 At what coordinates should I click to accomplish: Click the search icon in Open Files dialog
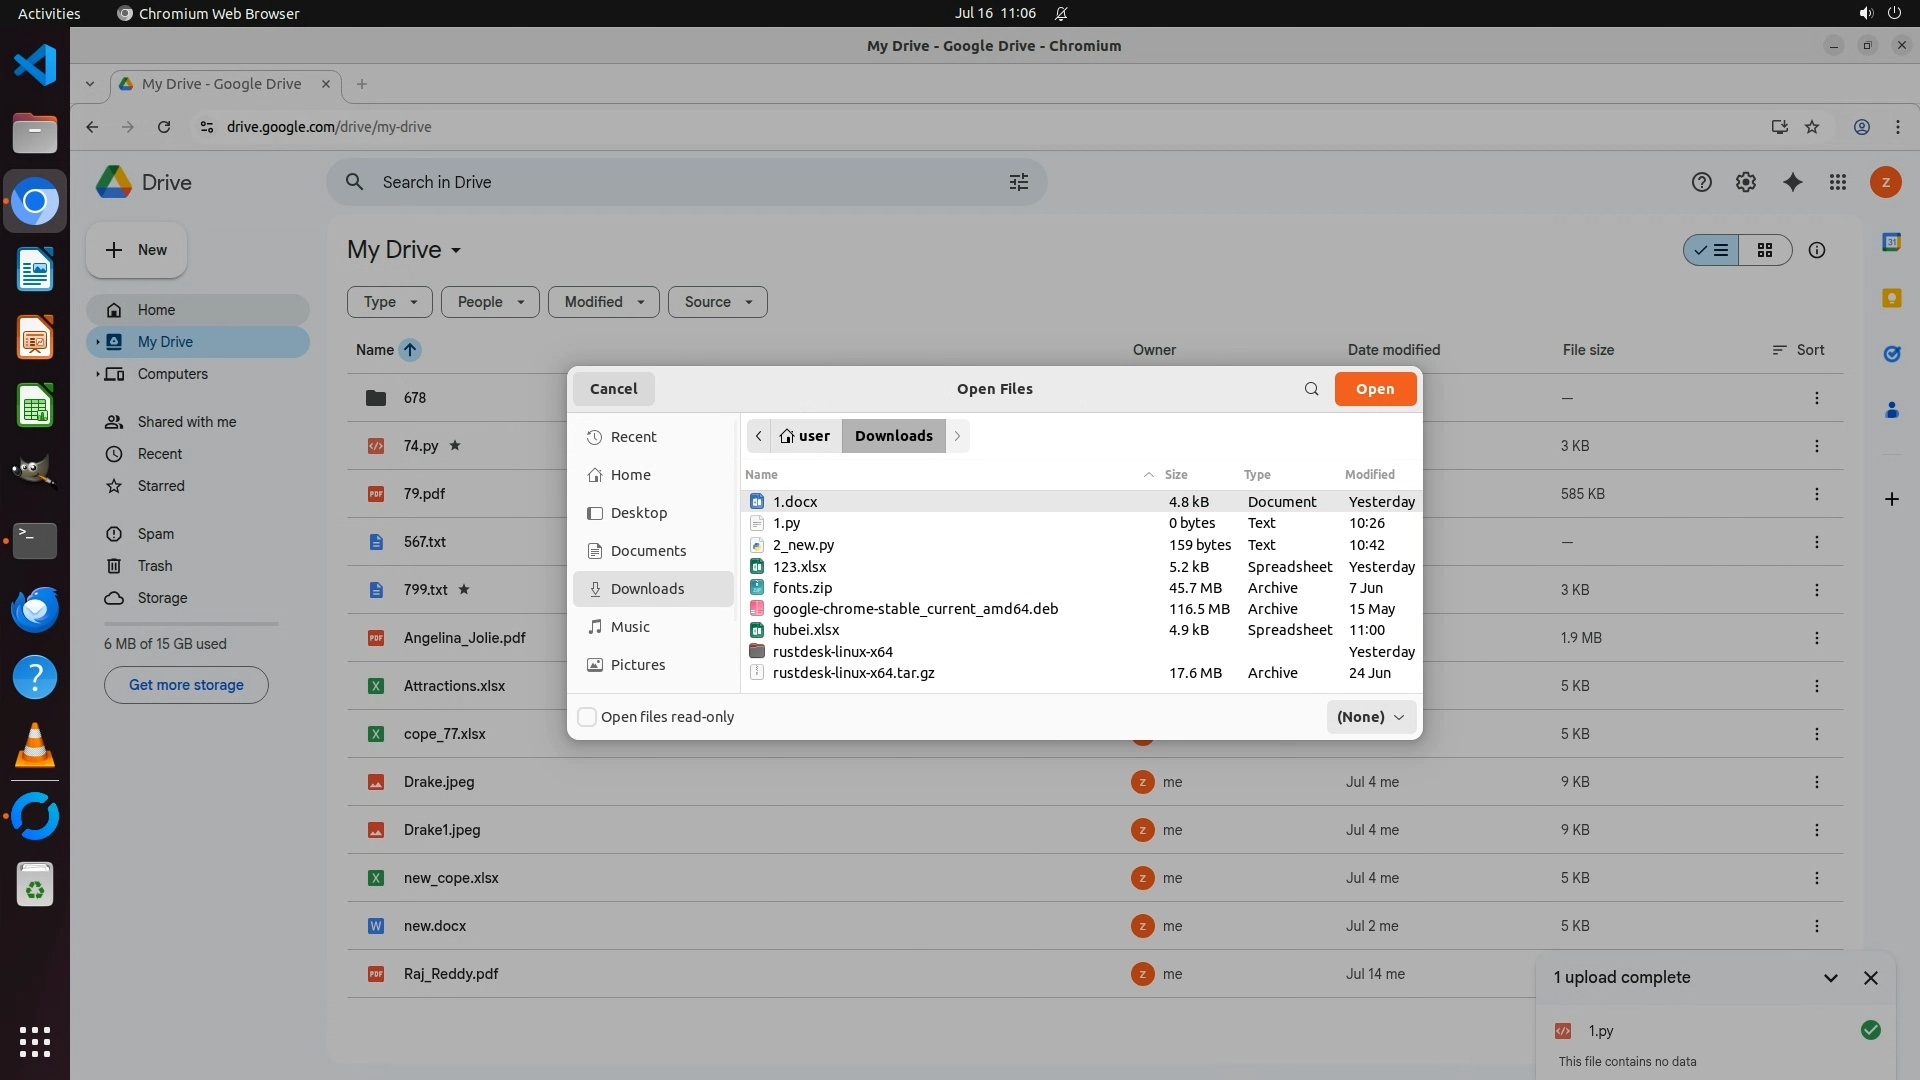coord(1311,389)
